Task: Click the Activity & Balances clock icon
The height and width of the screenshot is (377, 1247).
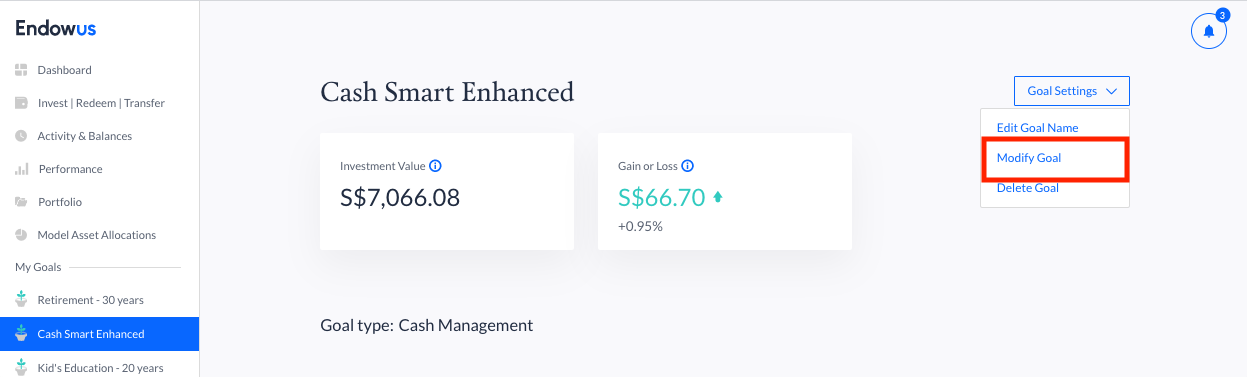Action: coord(21,136)
